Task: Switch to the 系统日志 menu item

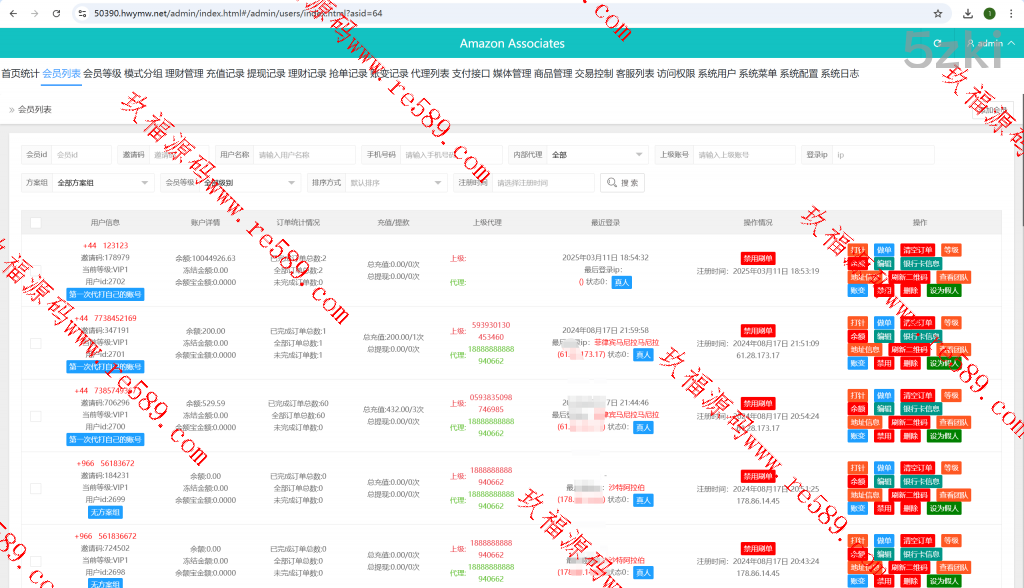Action: click(839, 74)
